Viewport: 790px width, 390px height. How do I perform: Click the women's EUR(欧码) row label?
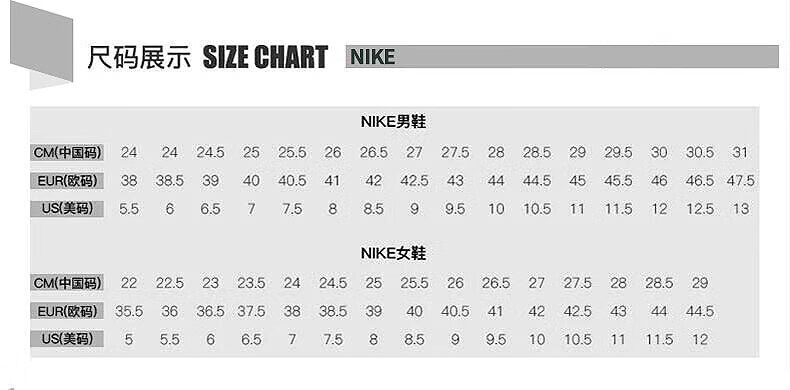pyautogui.click(x=67, y=311)
